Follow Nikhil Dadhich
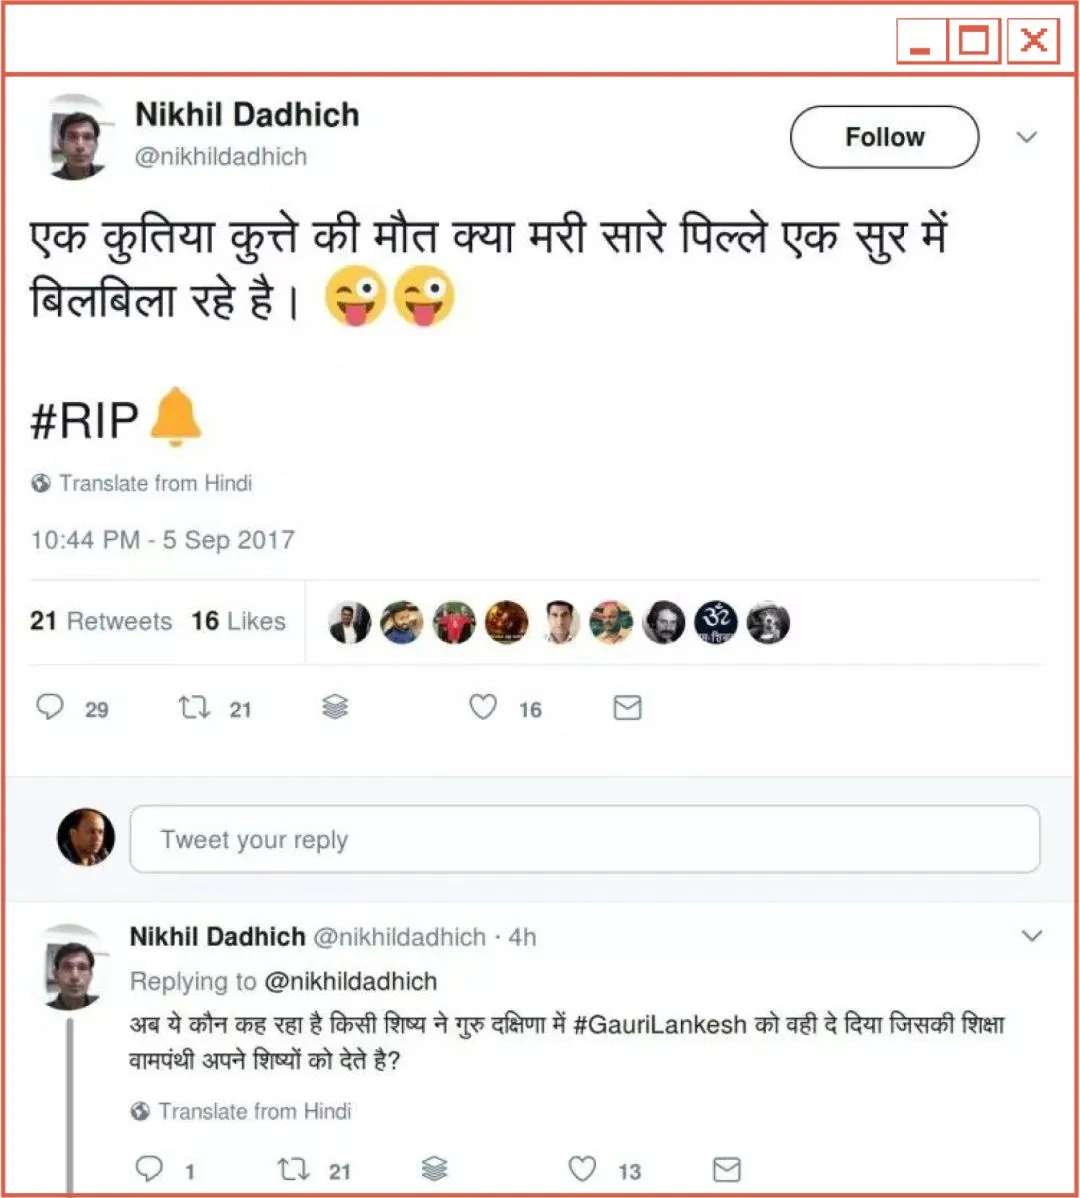The height and width of the screenshot is (1198, 1080). 884,137
